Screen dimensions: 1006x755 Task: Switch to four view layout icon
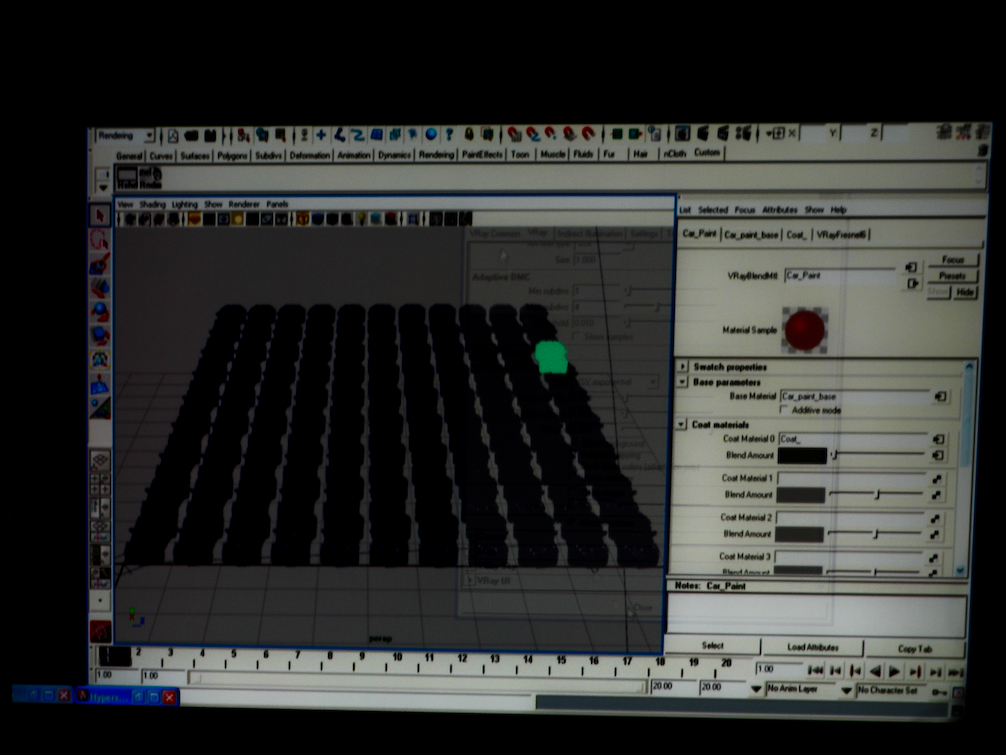tap(100, 484)
